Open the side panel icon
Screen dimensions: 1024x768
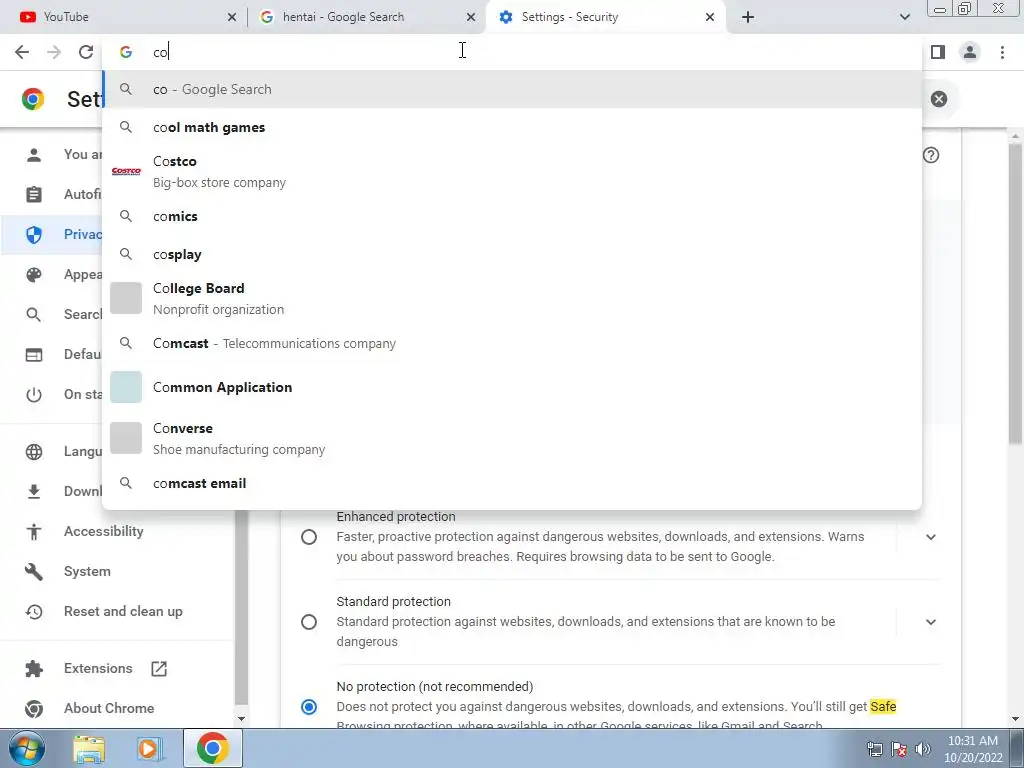[938, 52]
